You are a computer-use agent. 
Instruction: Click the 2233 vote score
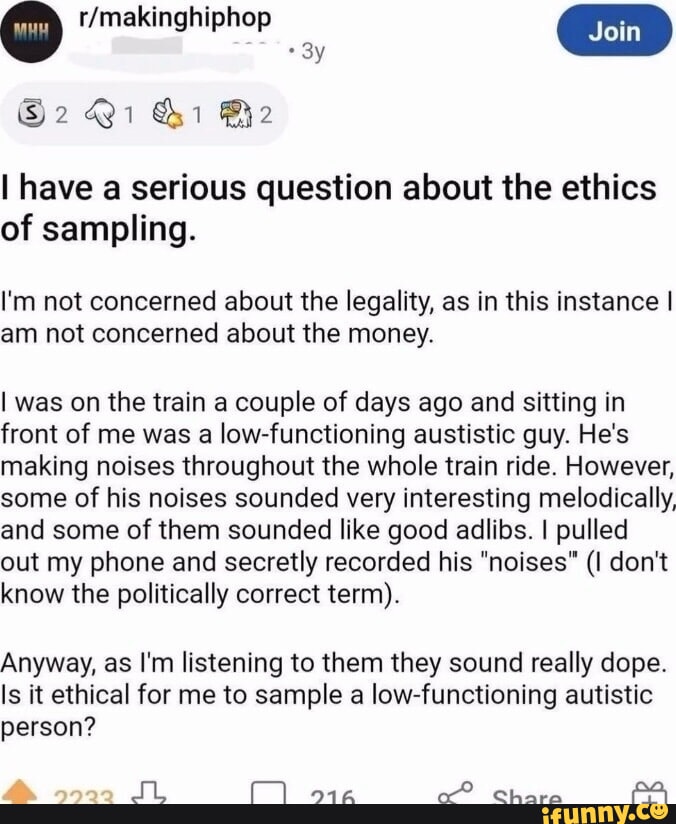tap(87, 796)
